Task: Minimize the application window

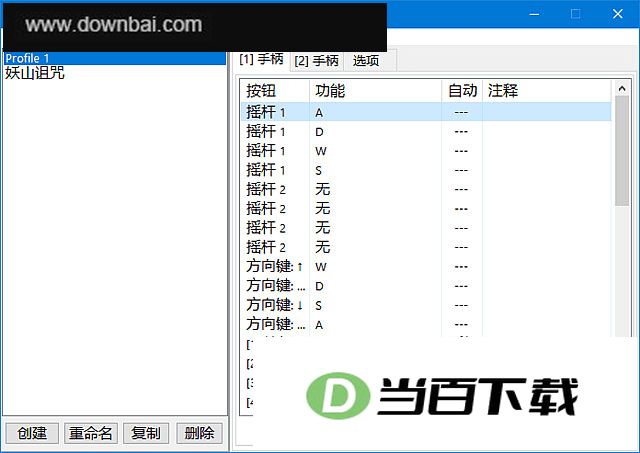Action: [x=535, y=14]
